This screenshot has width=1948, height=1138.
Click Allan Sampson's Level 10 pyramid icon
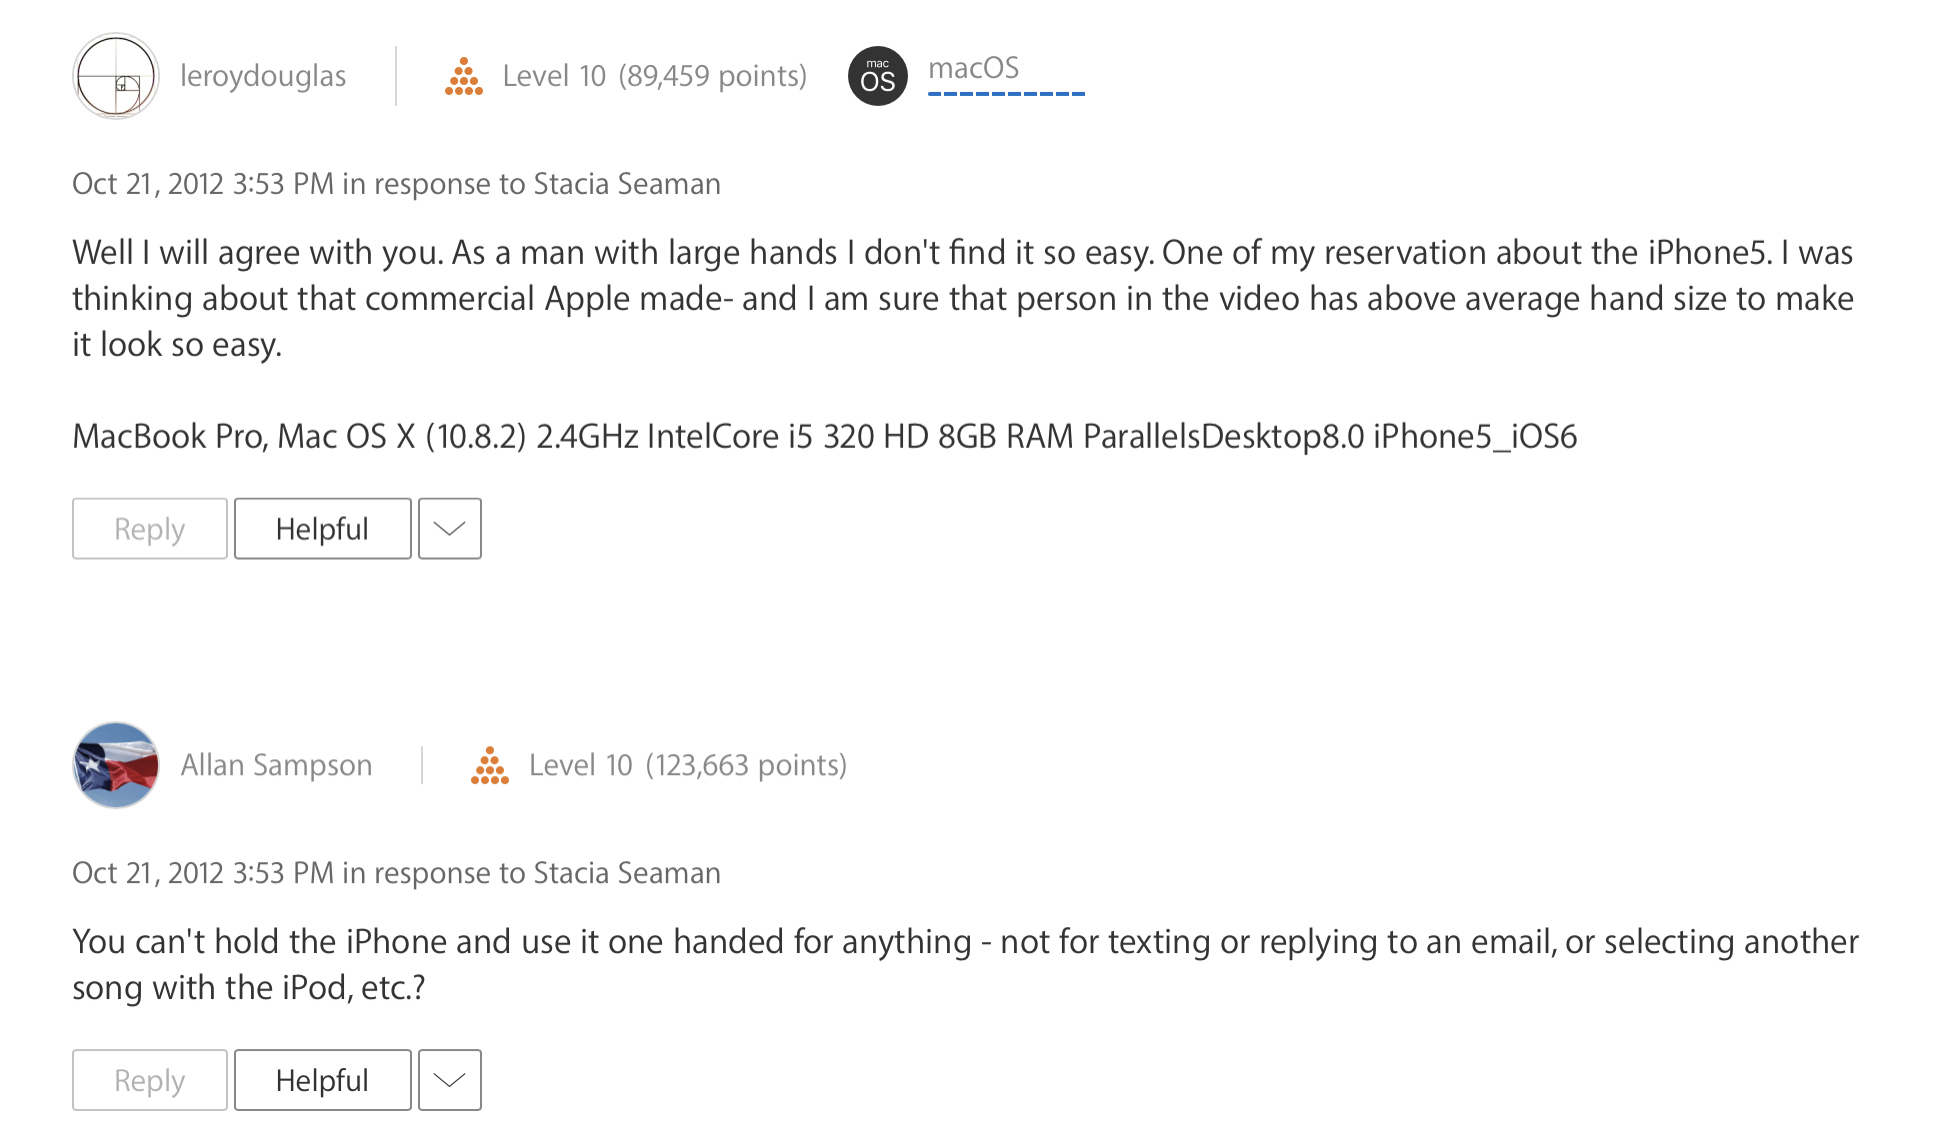(x=490, y=765)
